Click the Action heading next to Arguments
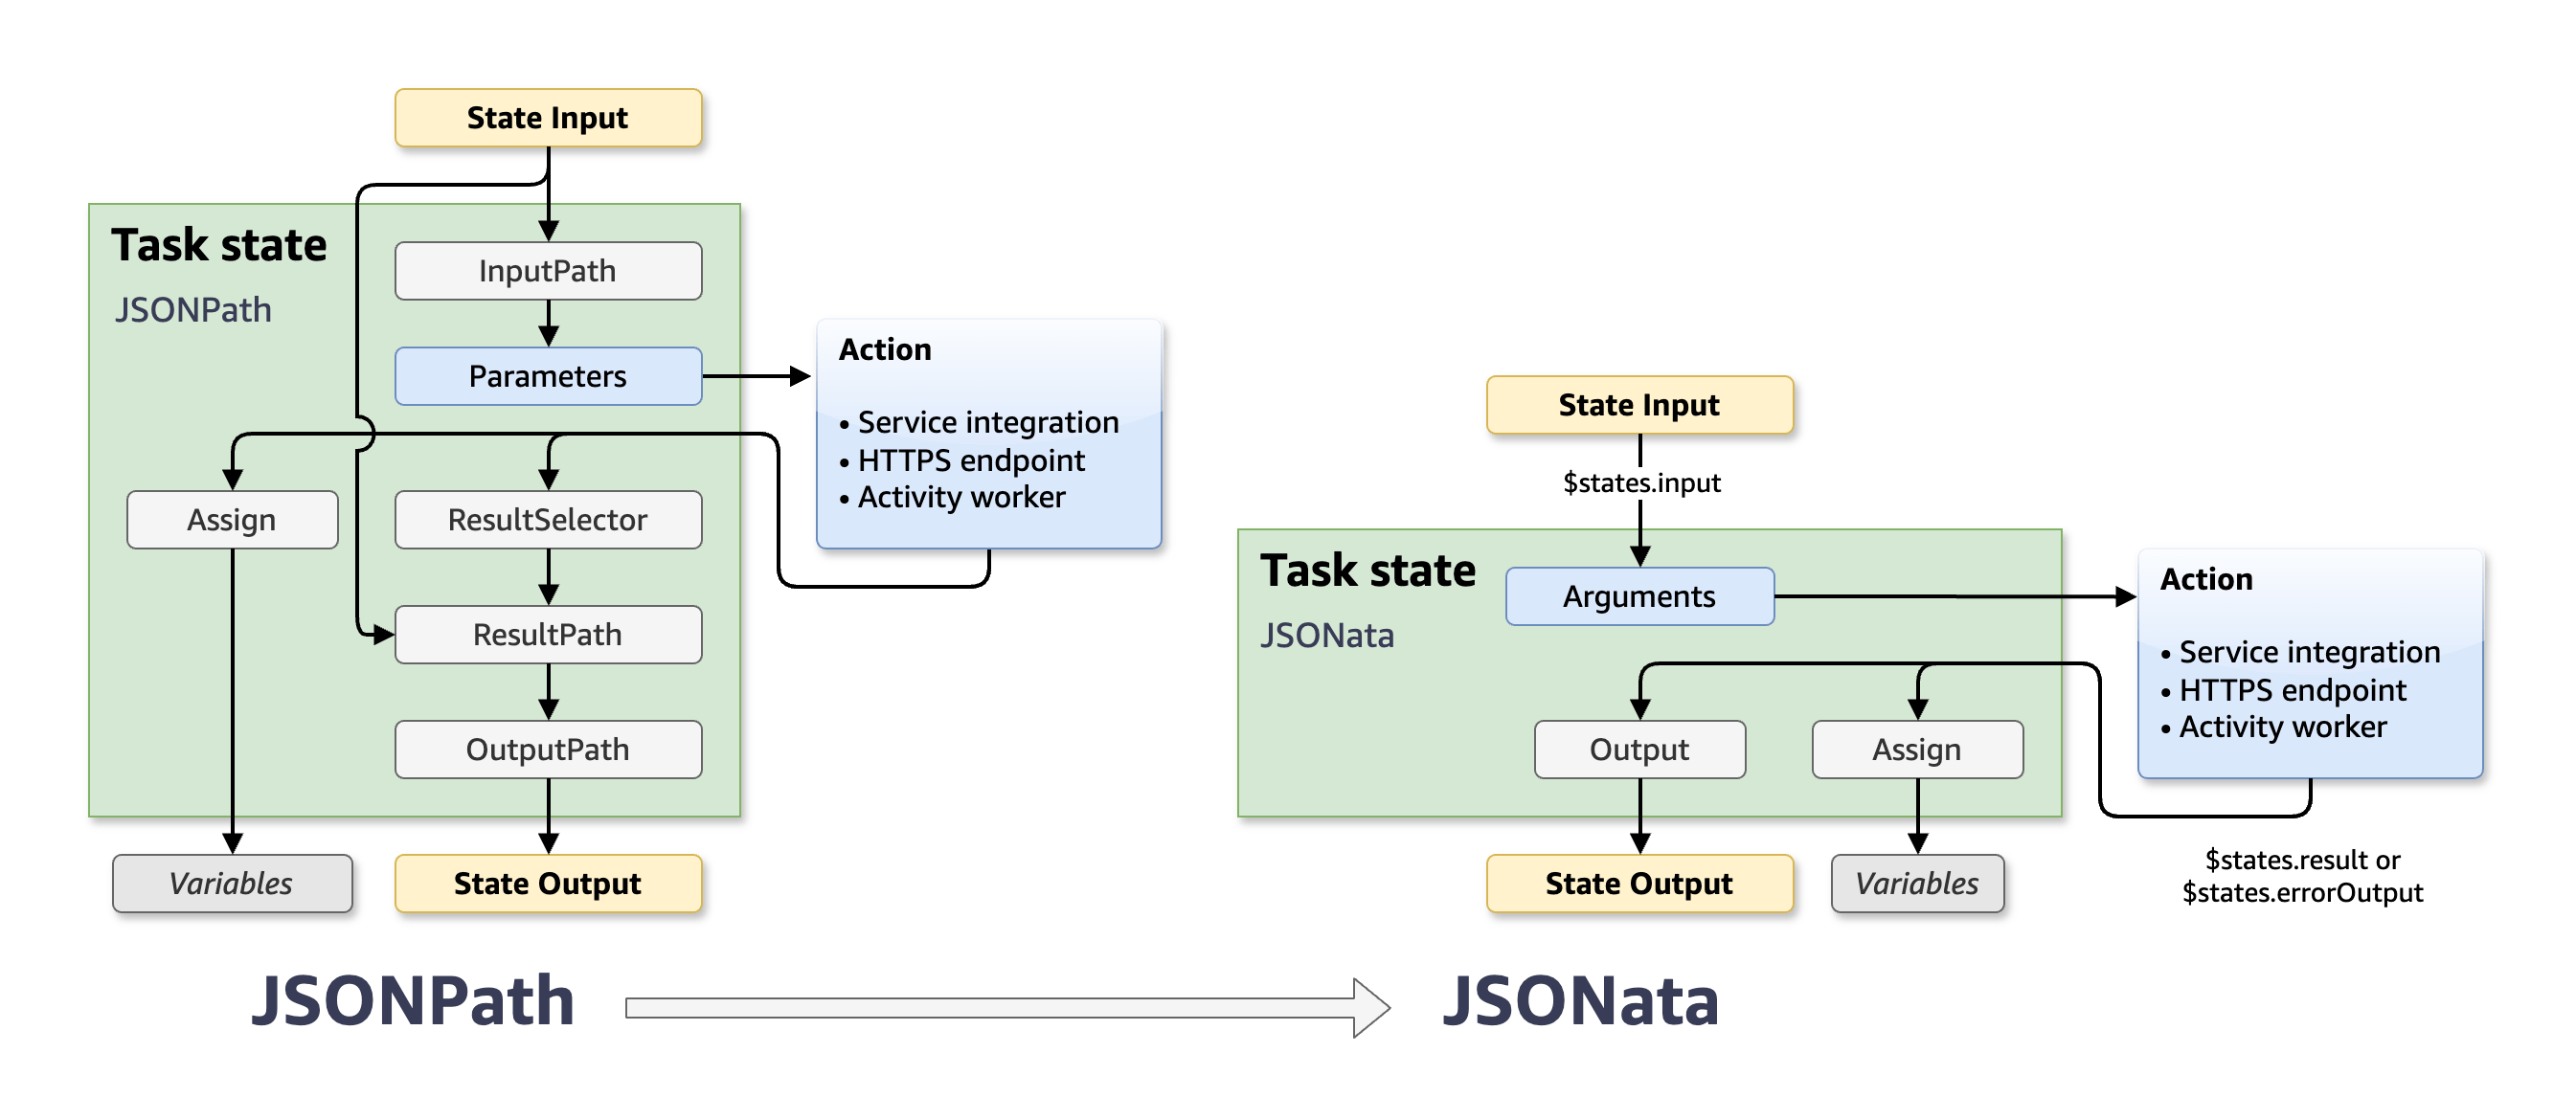The height and width of the screenshot is (1120, 2576). [2206, 579]
